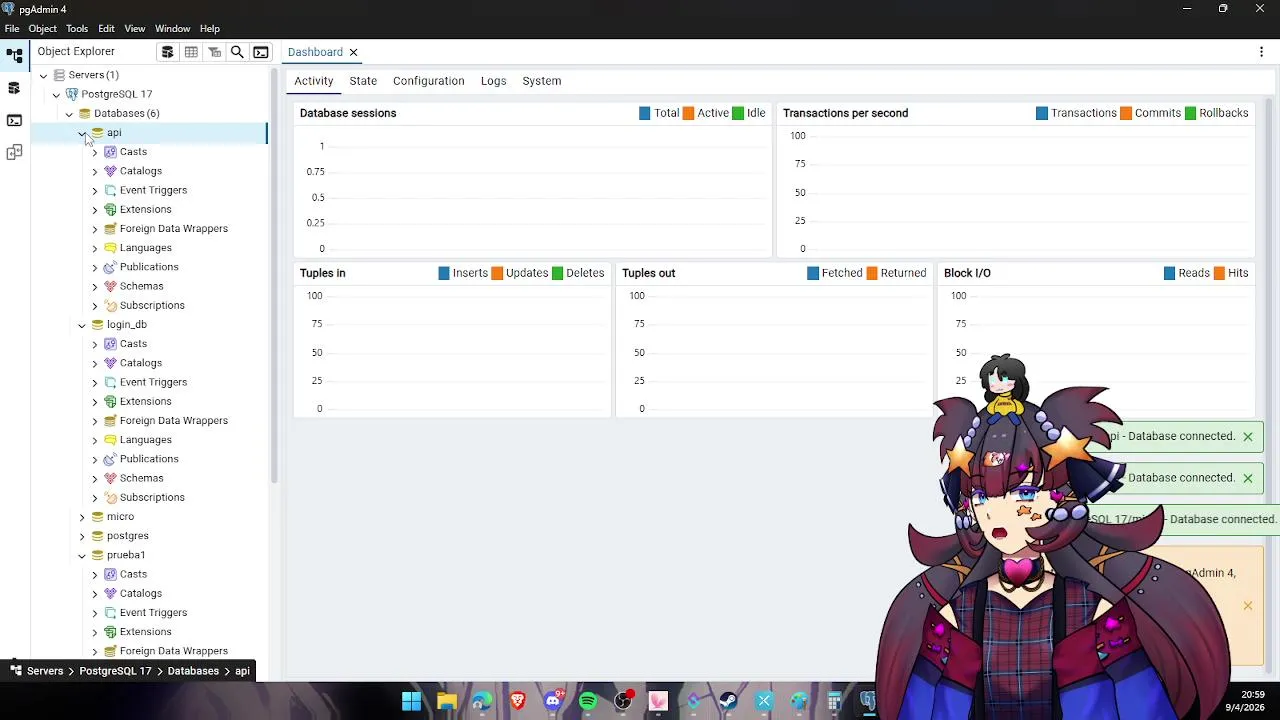Dismiss the api Database connected notification
Viewport: 1280px width, 720px height.
click(1247, 436)
